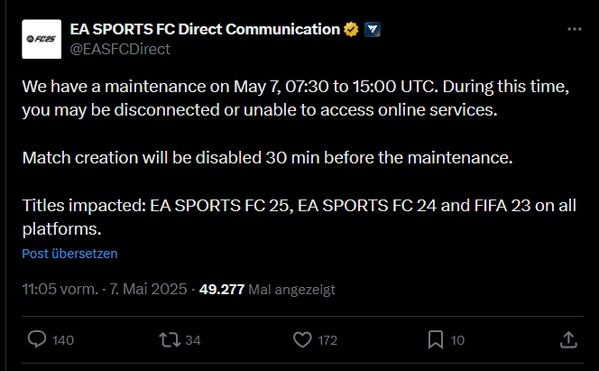Click the like count 172
599x371 pixels.
[327, 340]
